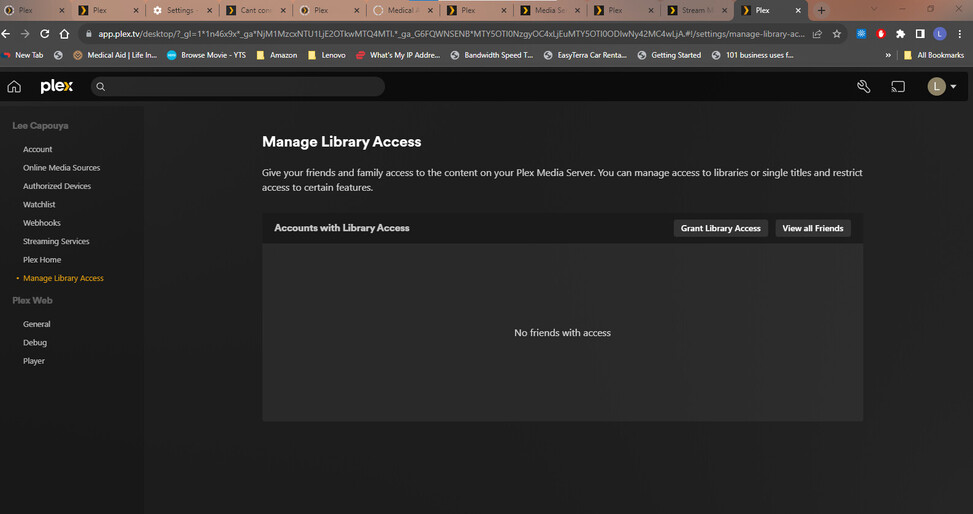This screenshot has width=973, height=514.
Task: Close the active Plex browser tab
Action: pos(798,11)
